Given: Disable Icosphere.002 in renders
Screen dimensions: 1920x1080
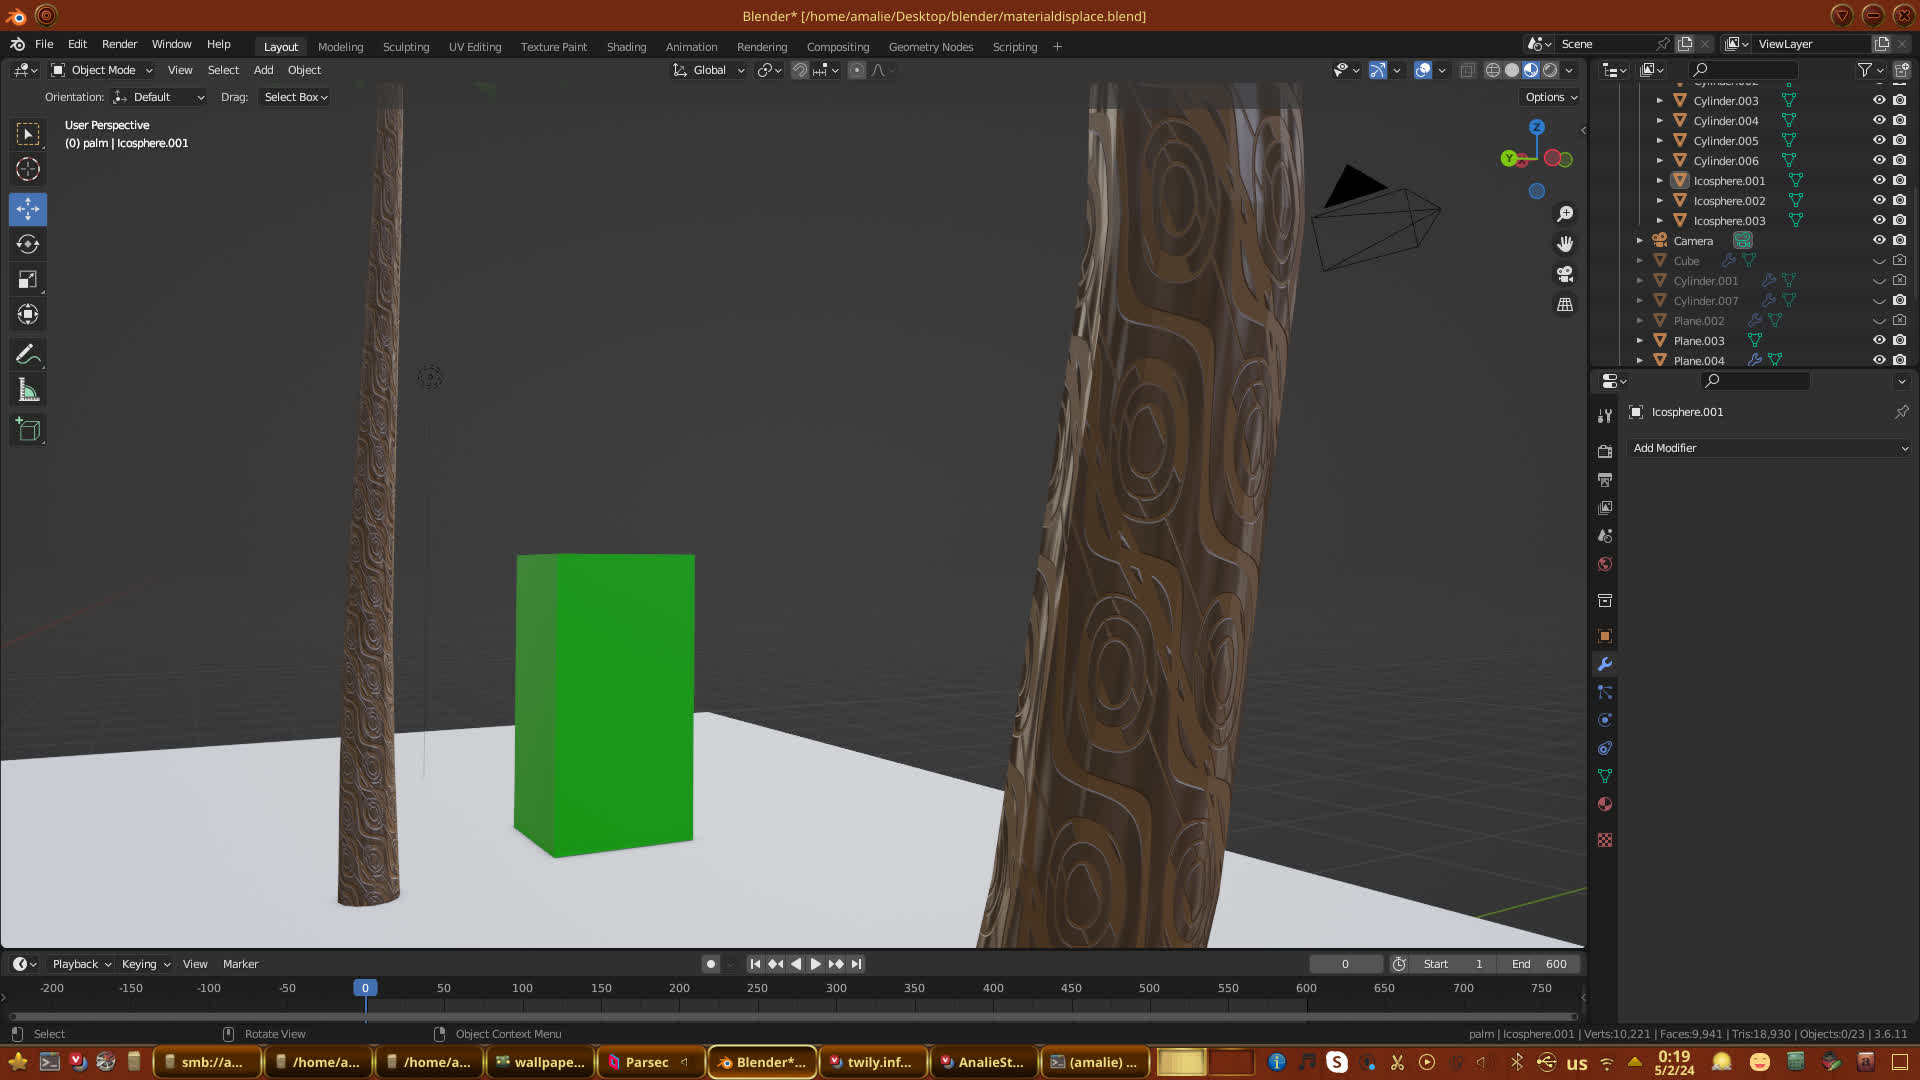Looking at the screenshot, I should tap(1900, 200).
